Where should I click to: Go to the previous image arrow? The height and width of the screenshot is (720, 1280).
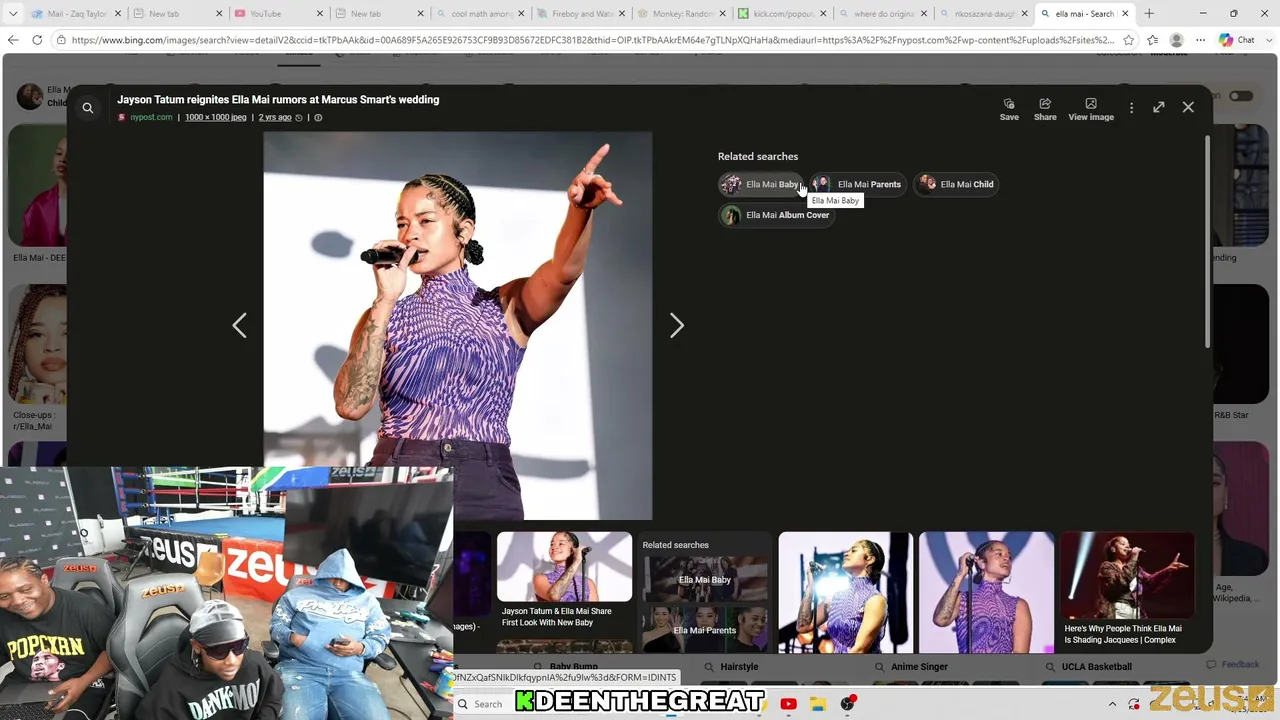239,325
